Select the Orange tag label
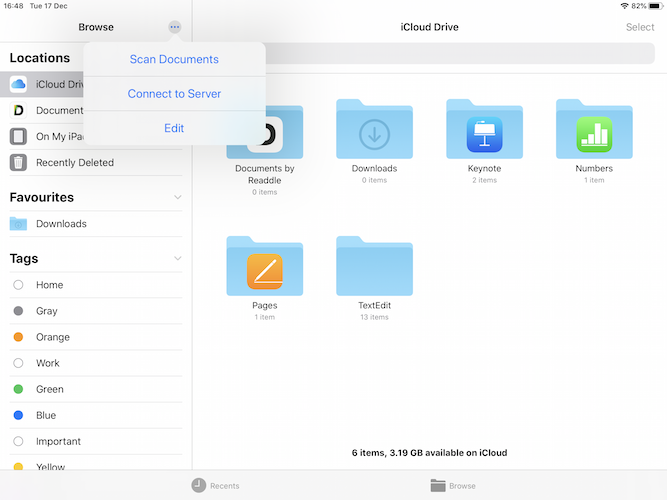The width and height of the screenshot is (667, 500). [53, 337]
